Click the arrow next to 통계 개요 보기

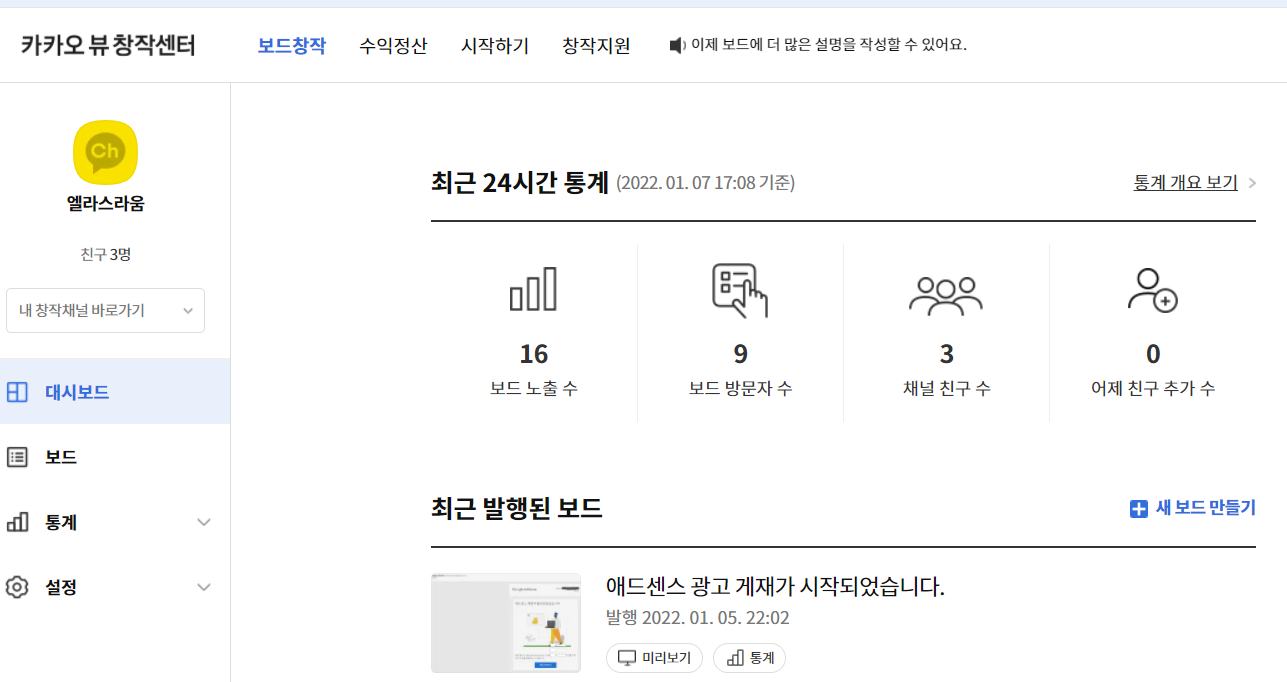pos(1252,183)
